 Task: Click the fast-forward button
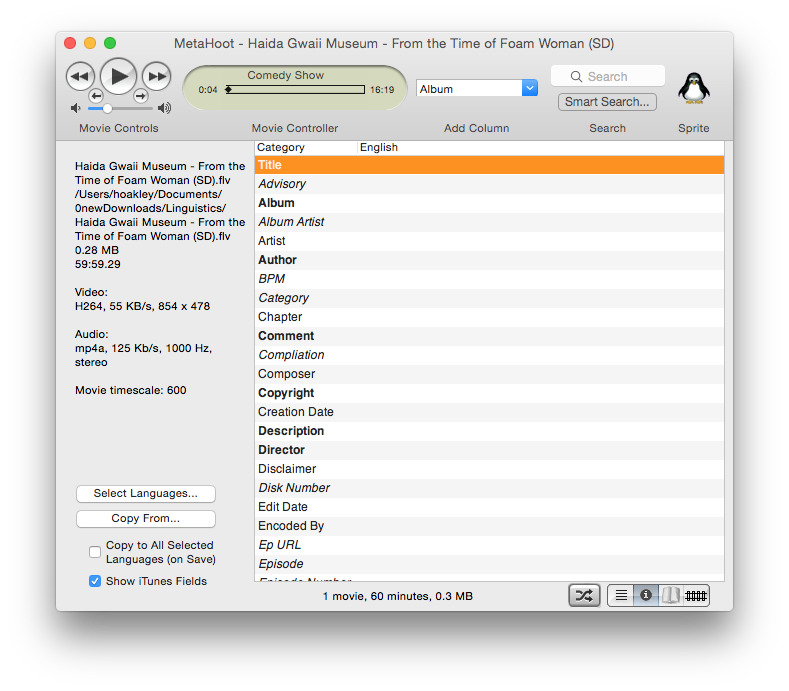(x=156, y=76)
